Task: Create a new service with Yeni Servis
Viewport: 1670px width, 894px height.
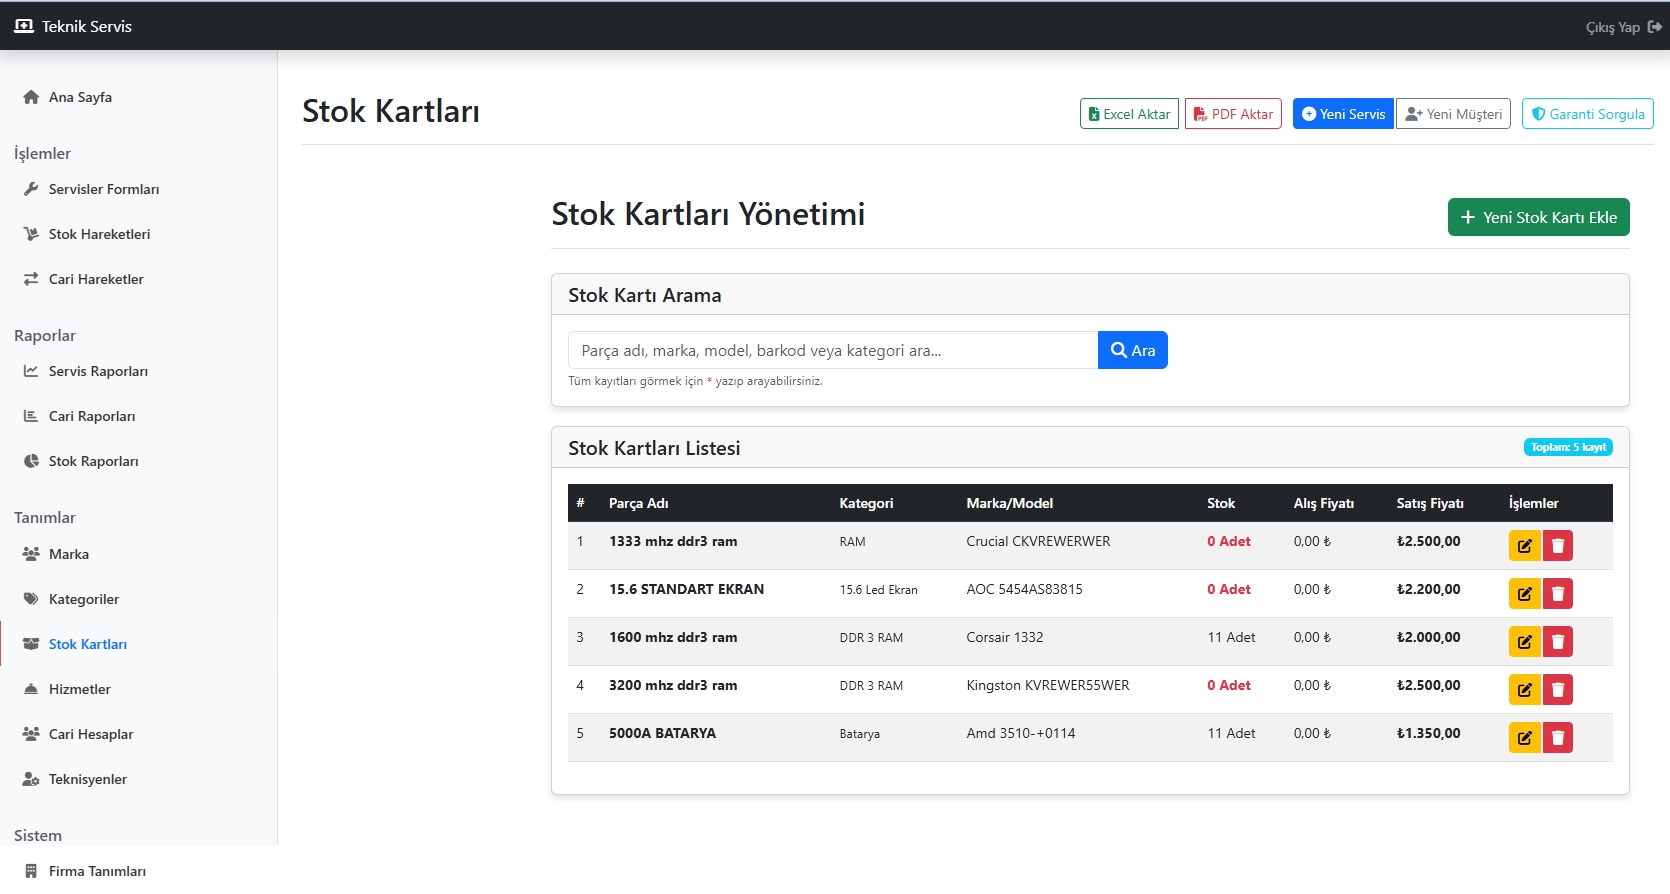Action: click(1342, 114)
